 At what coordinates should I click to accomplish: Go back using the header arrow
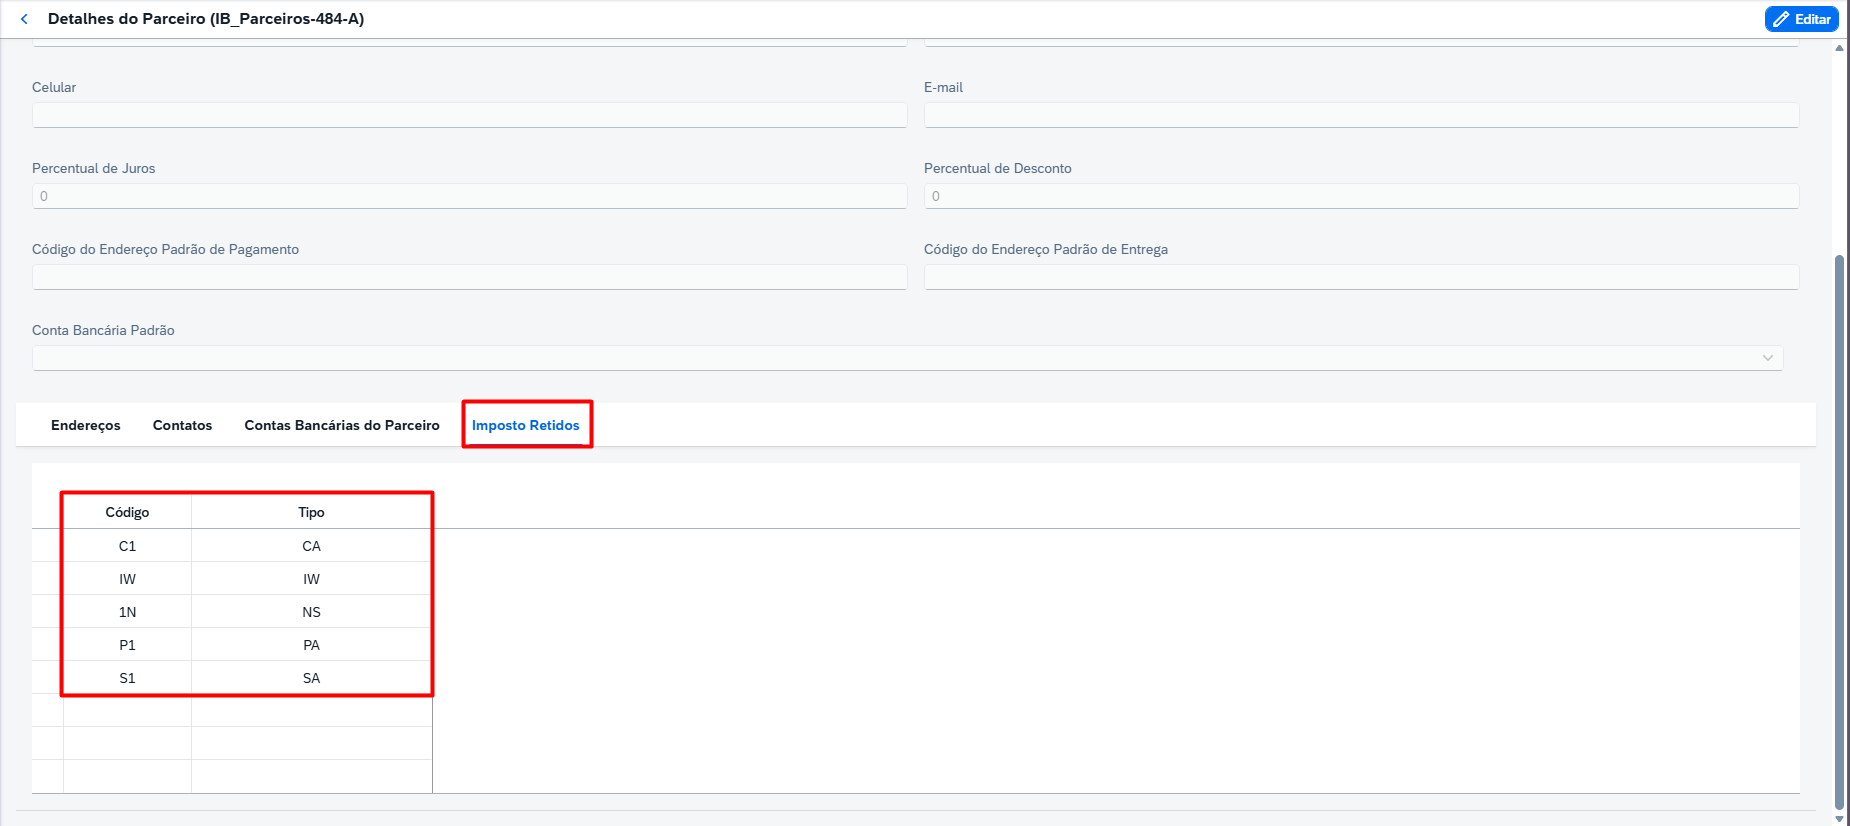point(24,19)
